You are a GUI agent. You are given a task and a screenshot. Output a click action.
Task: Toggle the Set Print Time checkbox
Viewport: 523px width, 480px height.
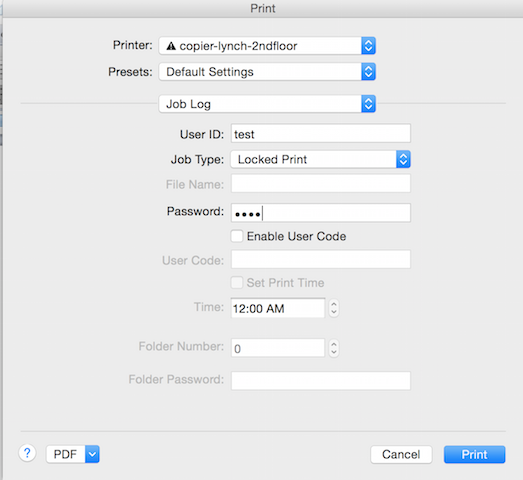[x=237, y=283]
